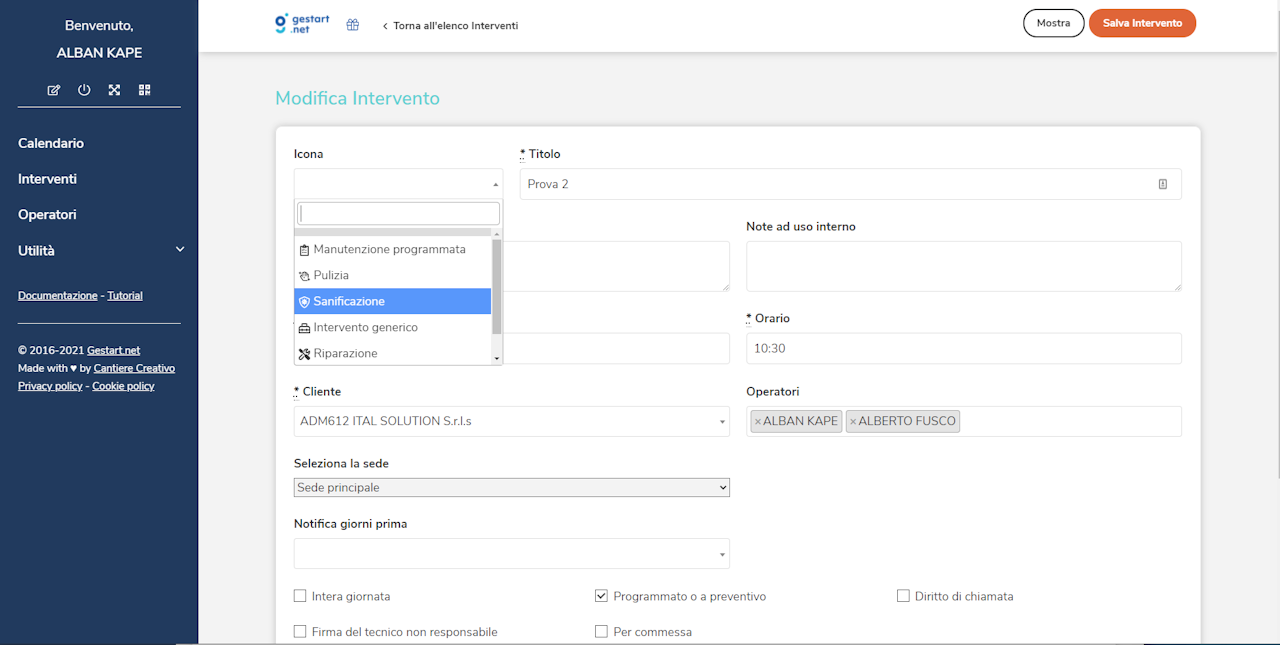Enable the Intera giornata checkbox
Viewport: 1280px width, 645px height.
[x=300, y=596]
